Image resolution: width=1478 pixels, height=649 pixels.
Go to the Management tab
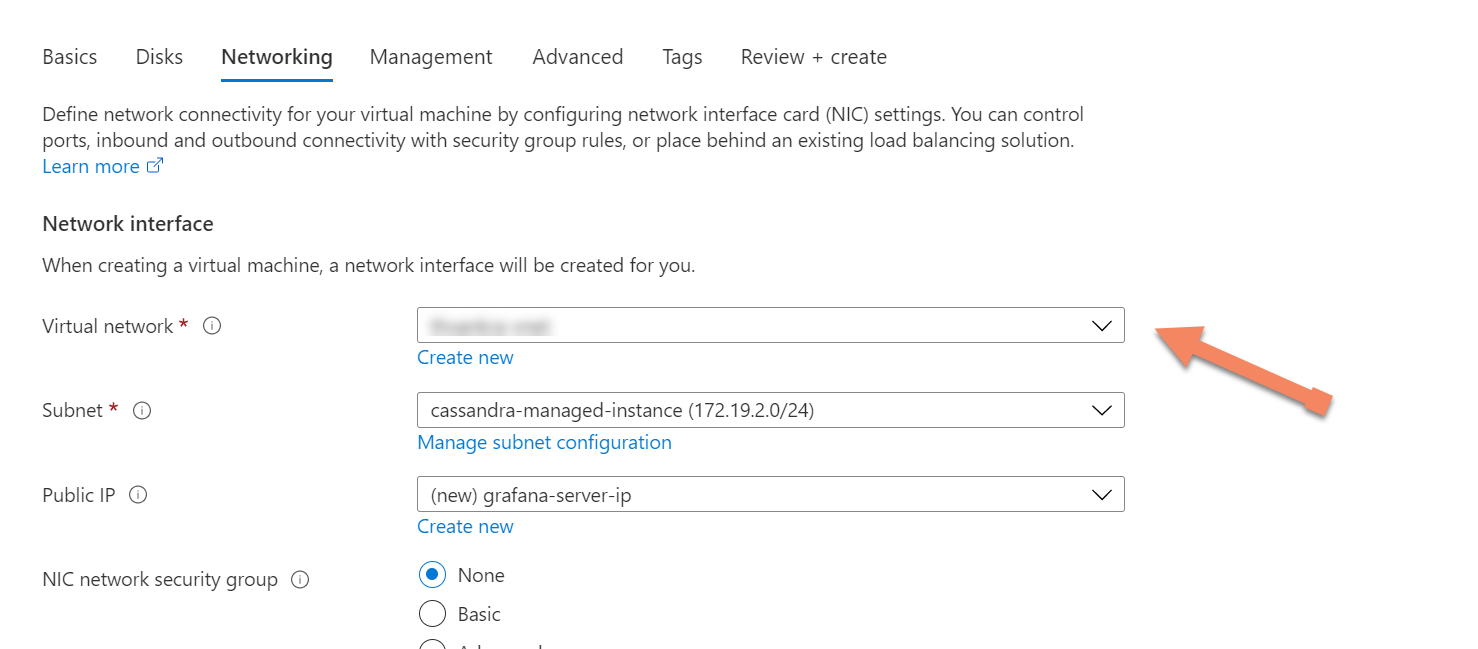[431, 57]
